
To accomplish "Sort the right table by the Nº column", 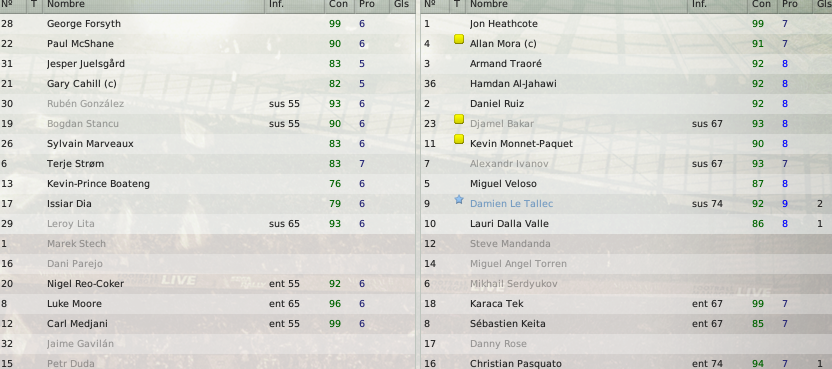I will 430,4.
